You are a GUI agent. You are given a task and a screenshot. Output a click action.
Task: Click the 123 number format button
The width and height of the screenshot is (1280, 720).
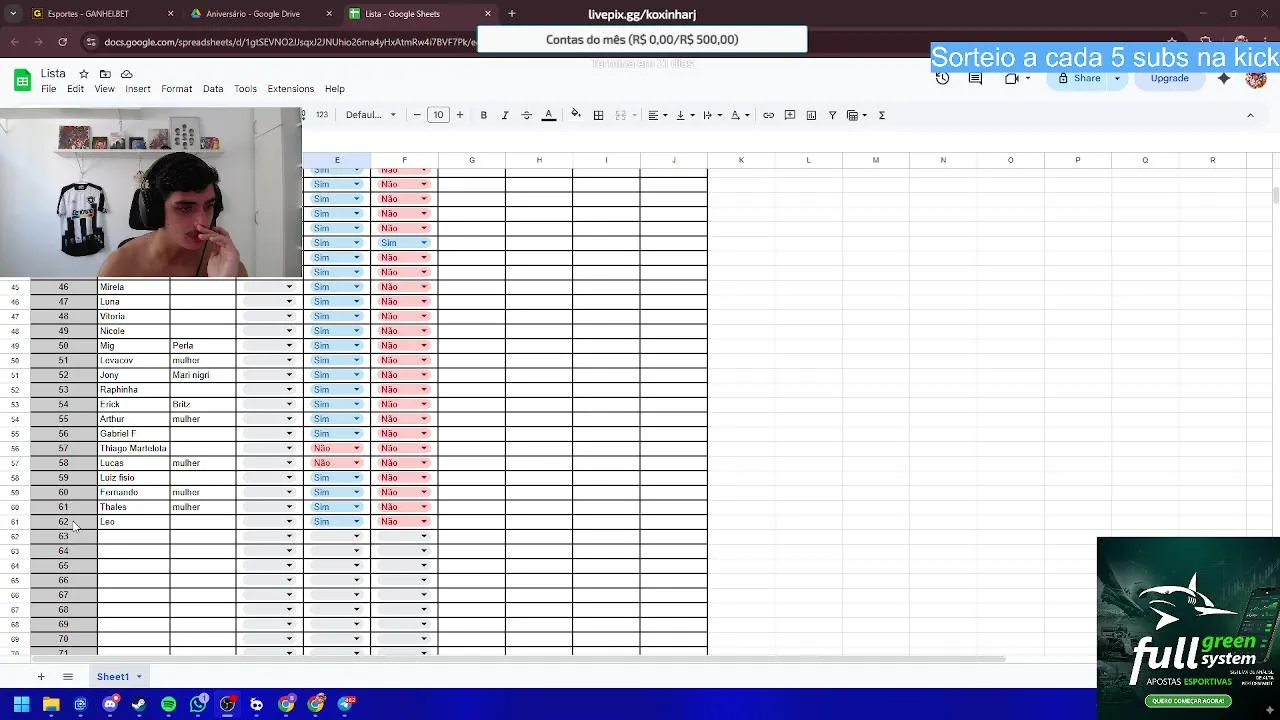321,115
